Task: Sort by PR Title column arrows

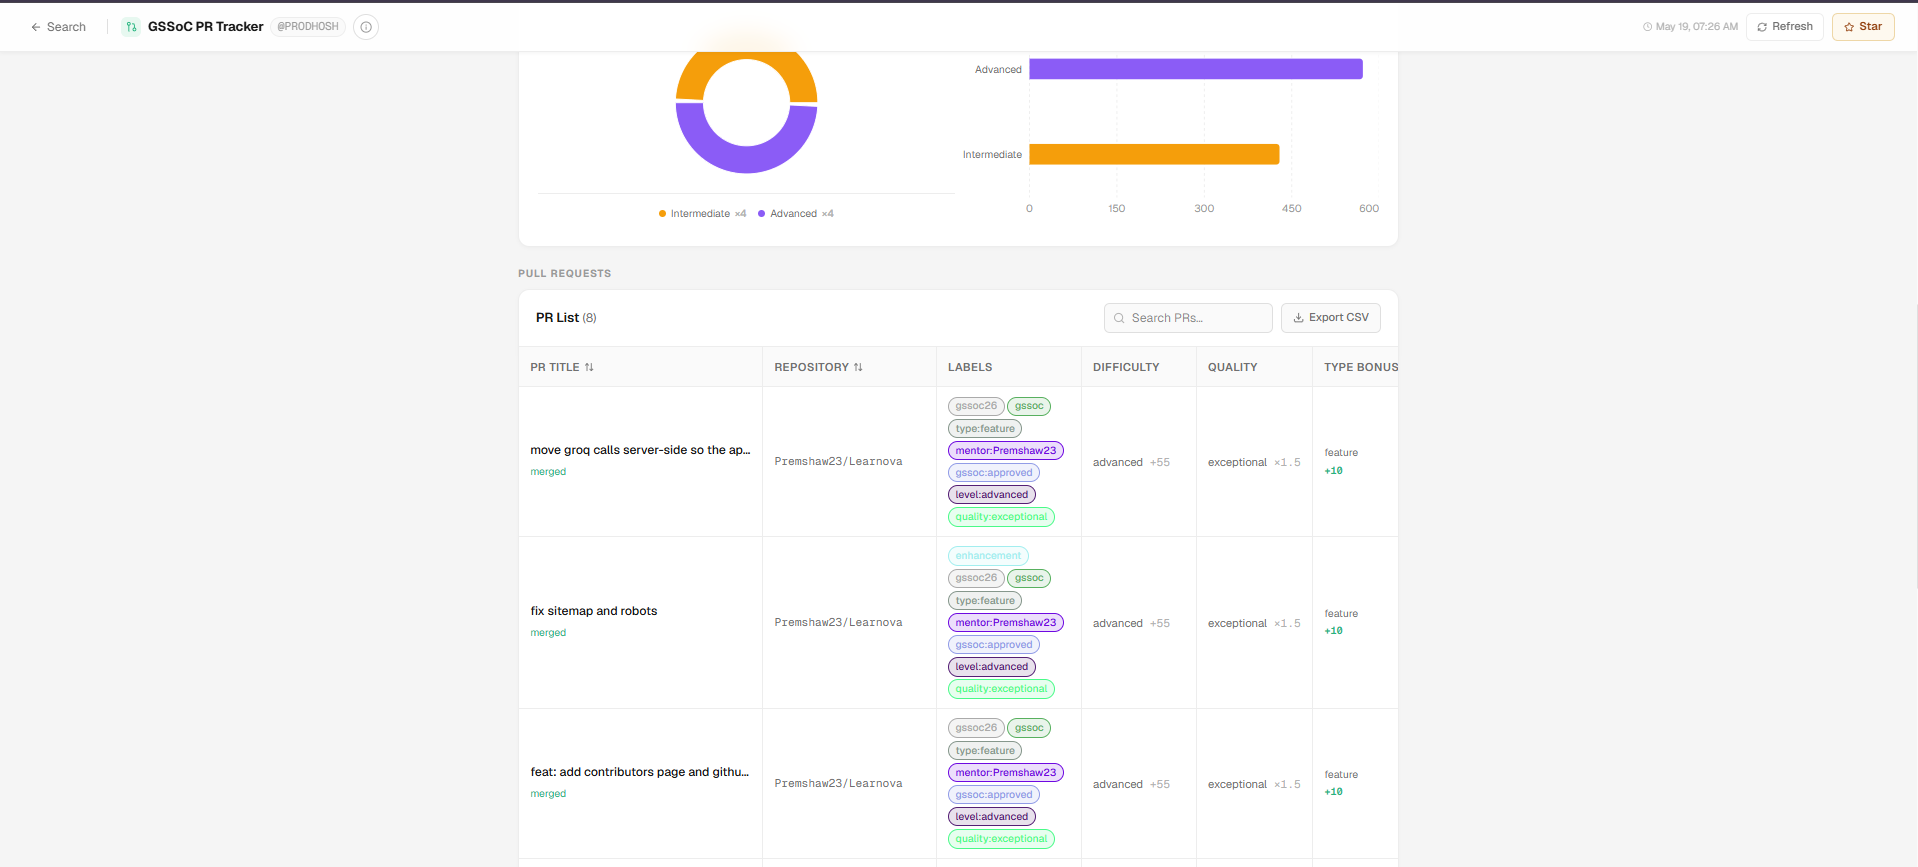Action: point(589,367)
